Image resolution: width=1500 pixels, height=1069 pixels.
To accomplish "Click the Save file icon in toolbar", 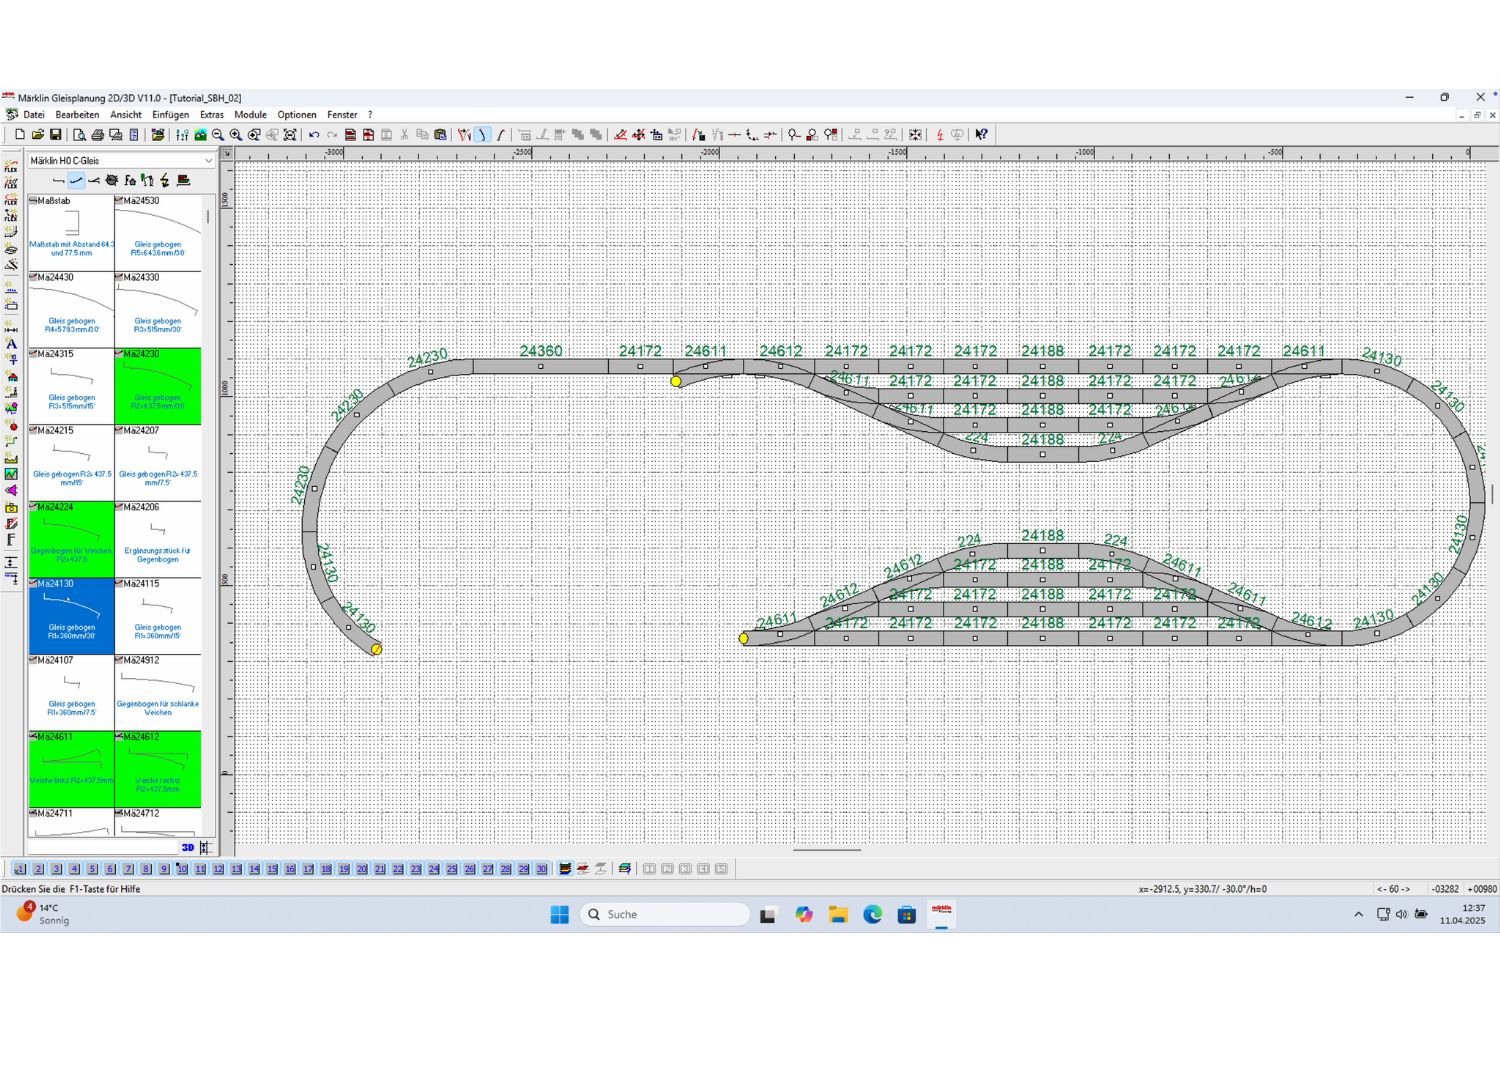I will click(x=56, y=135).
